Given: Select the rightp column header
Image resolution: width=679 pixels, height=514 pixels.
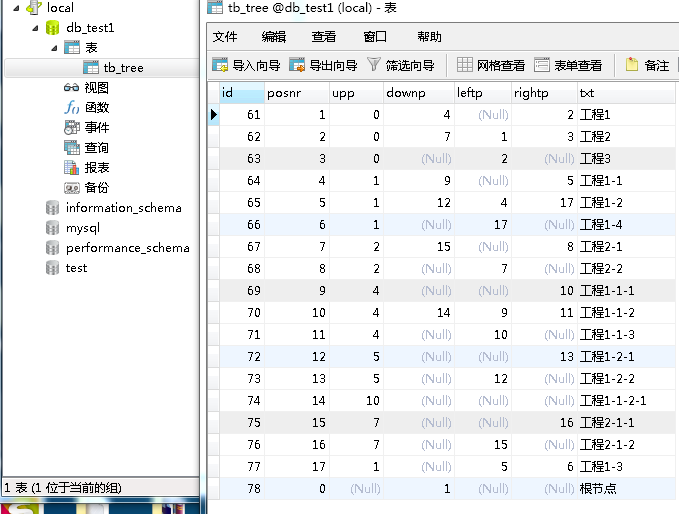Looking at the screenshot, I should [544, 93].
